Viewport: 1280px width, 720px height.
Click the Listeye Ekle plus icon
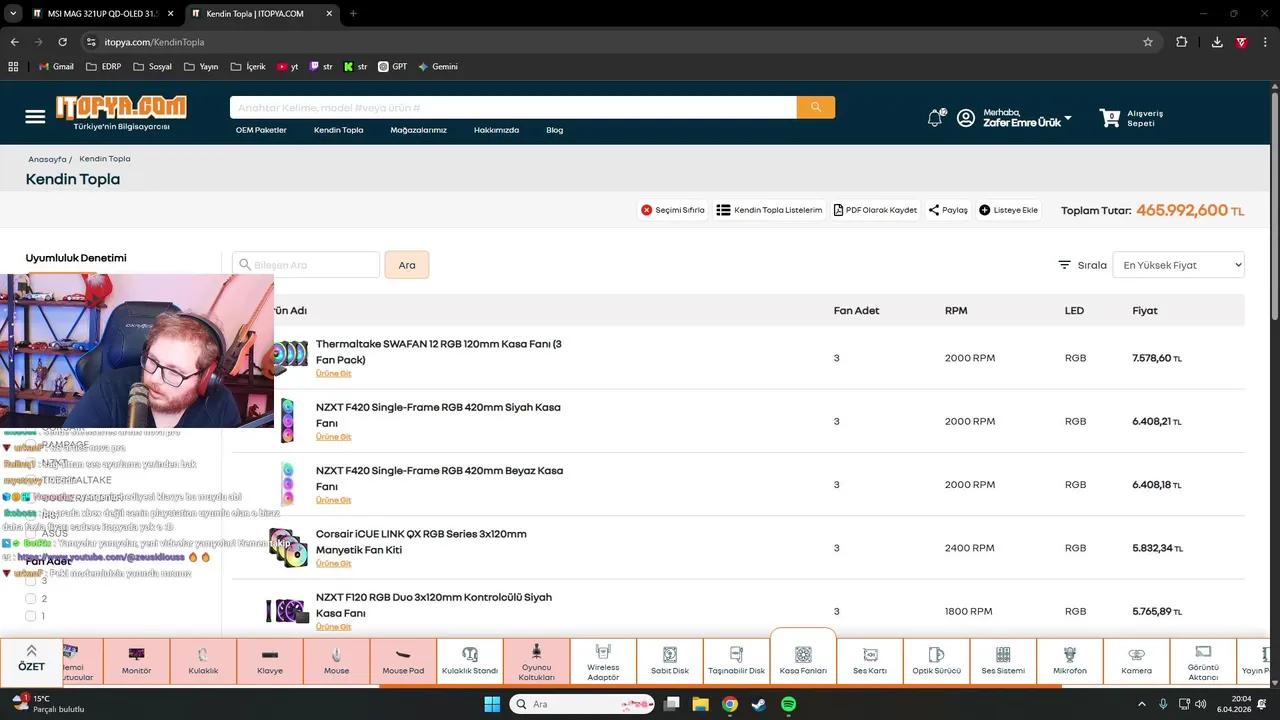[984, 210]
